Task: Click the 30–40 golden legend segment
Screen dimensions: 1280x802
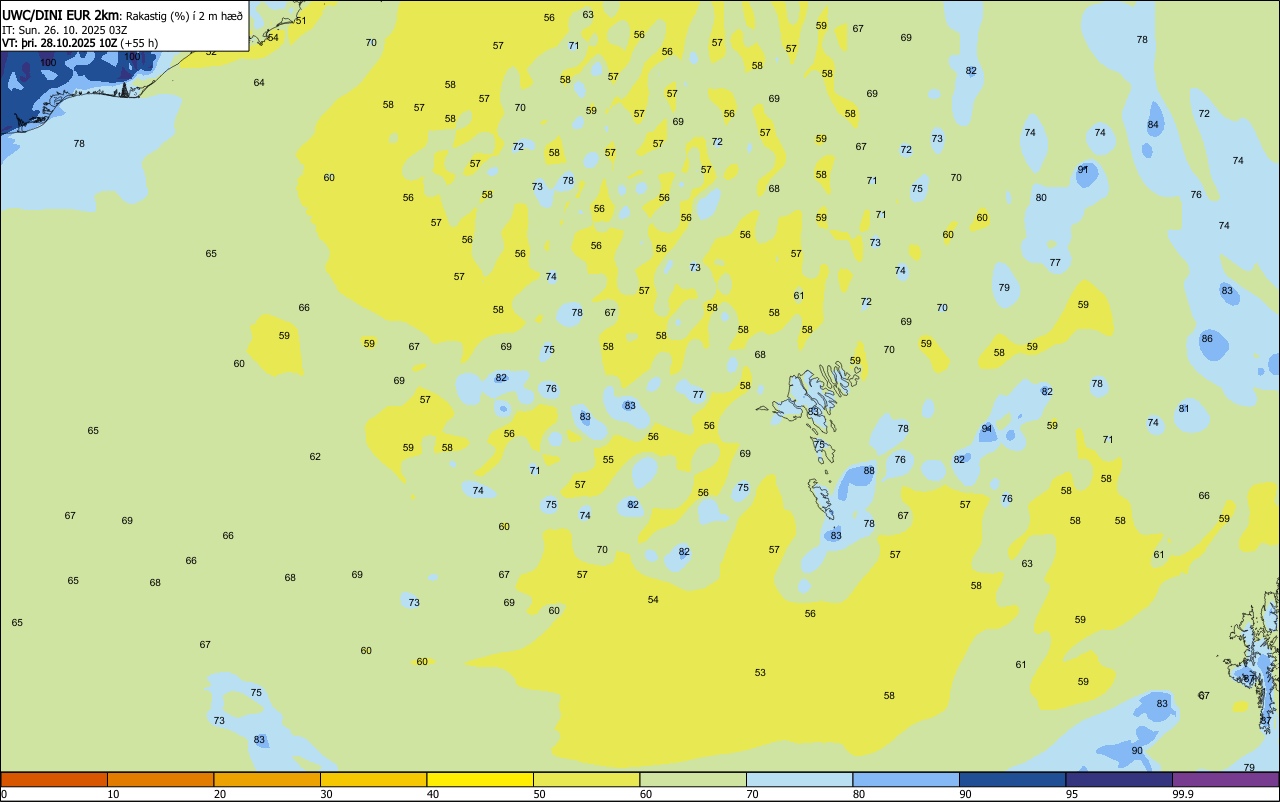Action: tap(373, 779)
